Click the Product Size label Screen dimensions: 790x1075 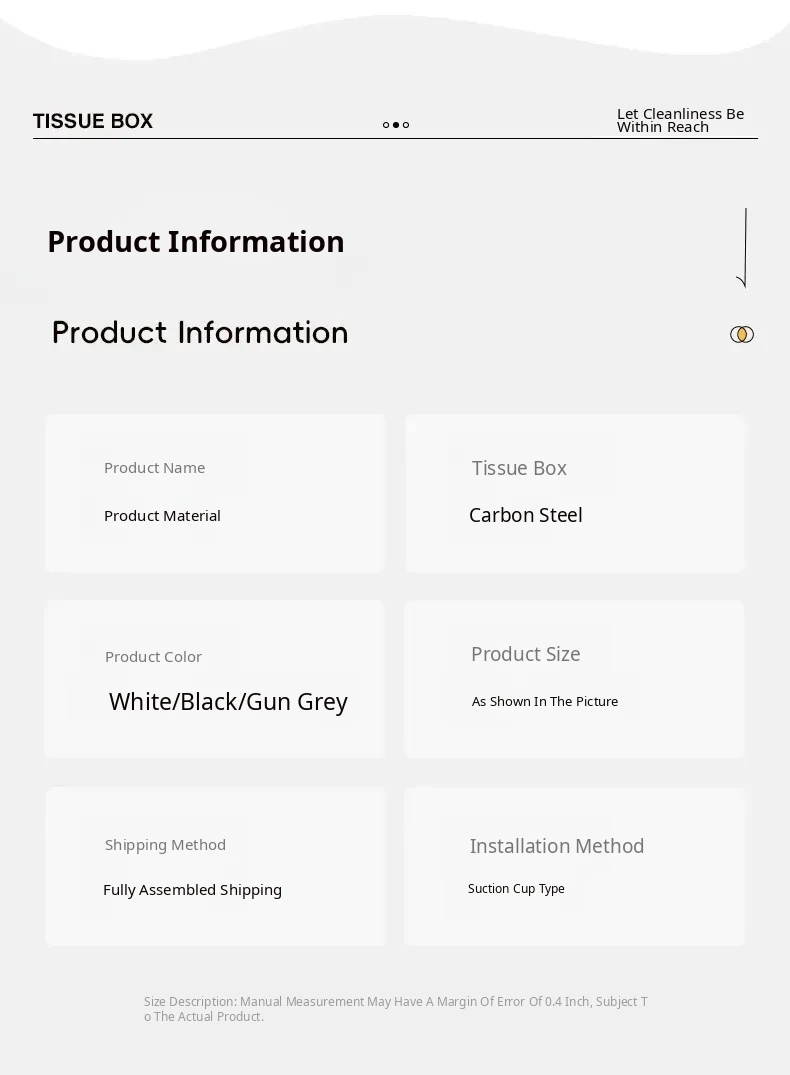525,654
